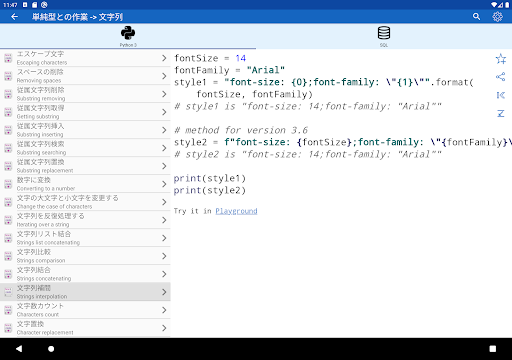Viewport: 512px width, 360px height.
Task: Open the Iterating over a string topic
Action: (x=85, y=220)
